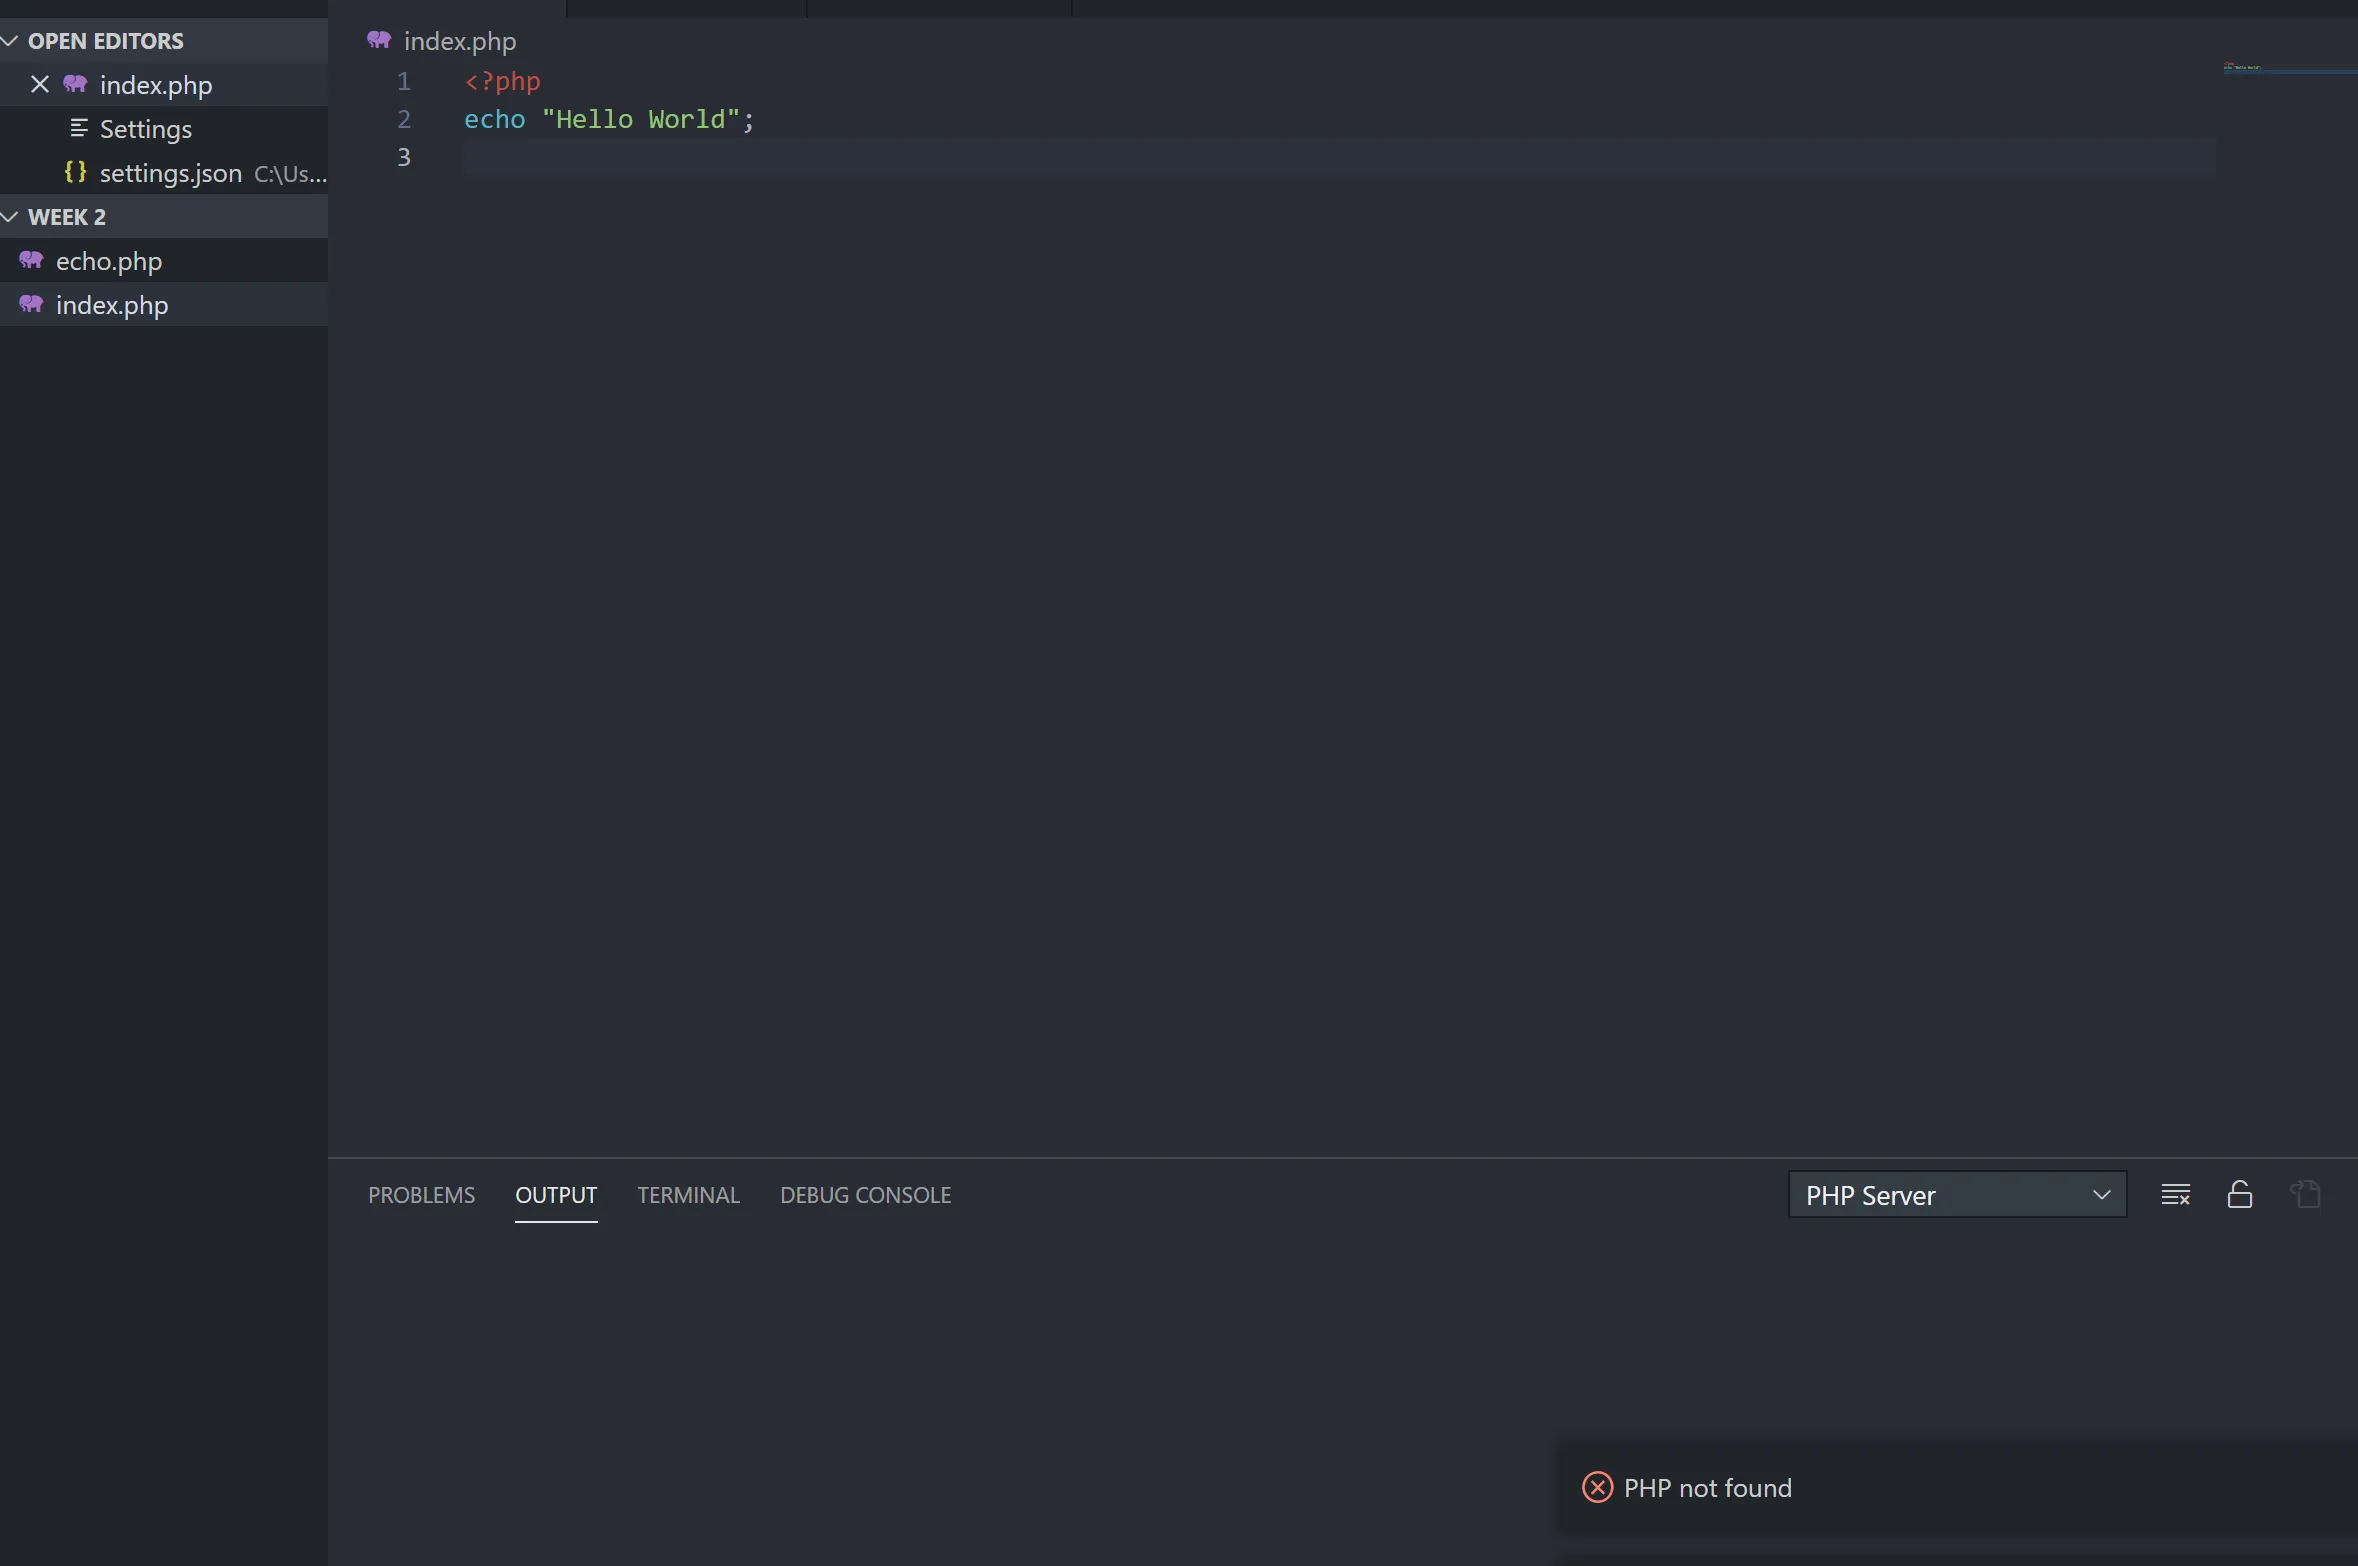Select the OUTPUT panel tab

(x=555, y=1195)
